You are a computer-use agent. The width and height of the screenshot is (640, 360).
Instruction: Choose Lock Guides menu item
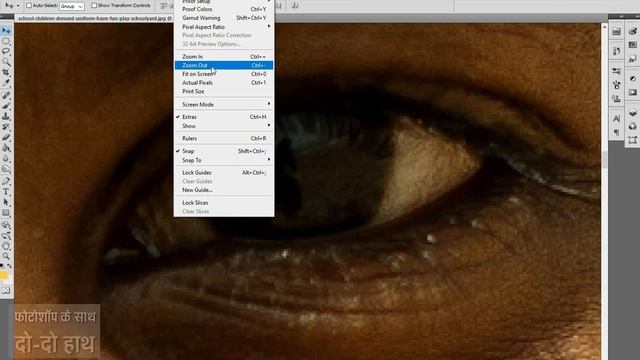point(224,173)
